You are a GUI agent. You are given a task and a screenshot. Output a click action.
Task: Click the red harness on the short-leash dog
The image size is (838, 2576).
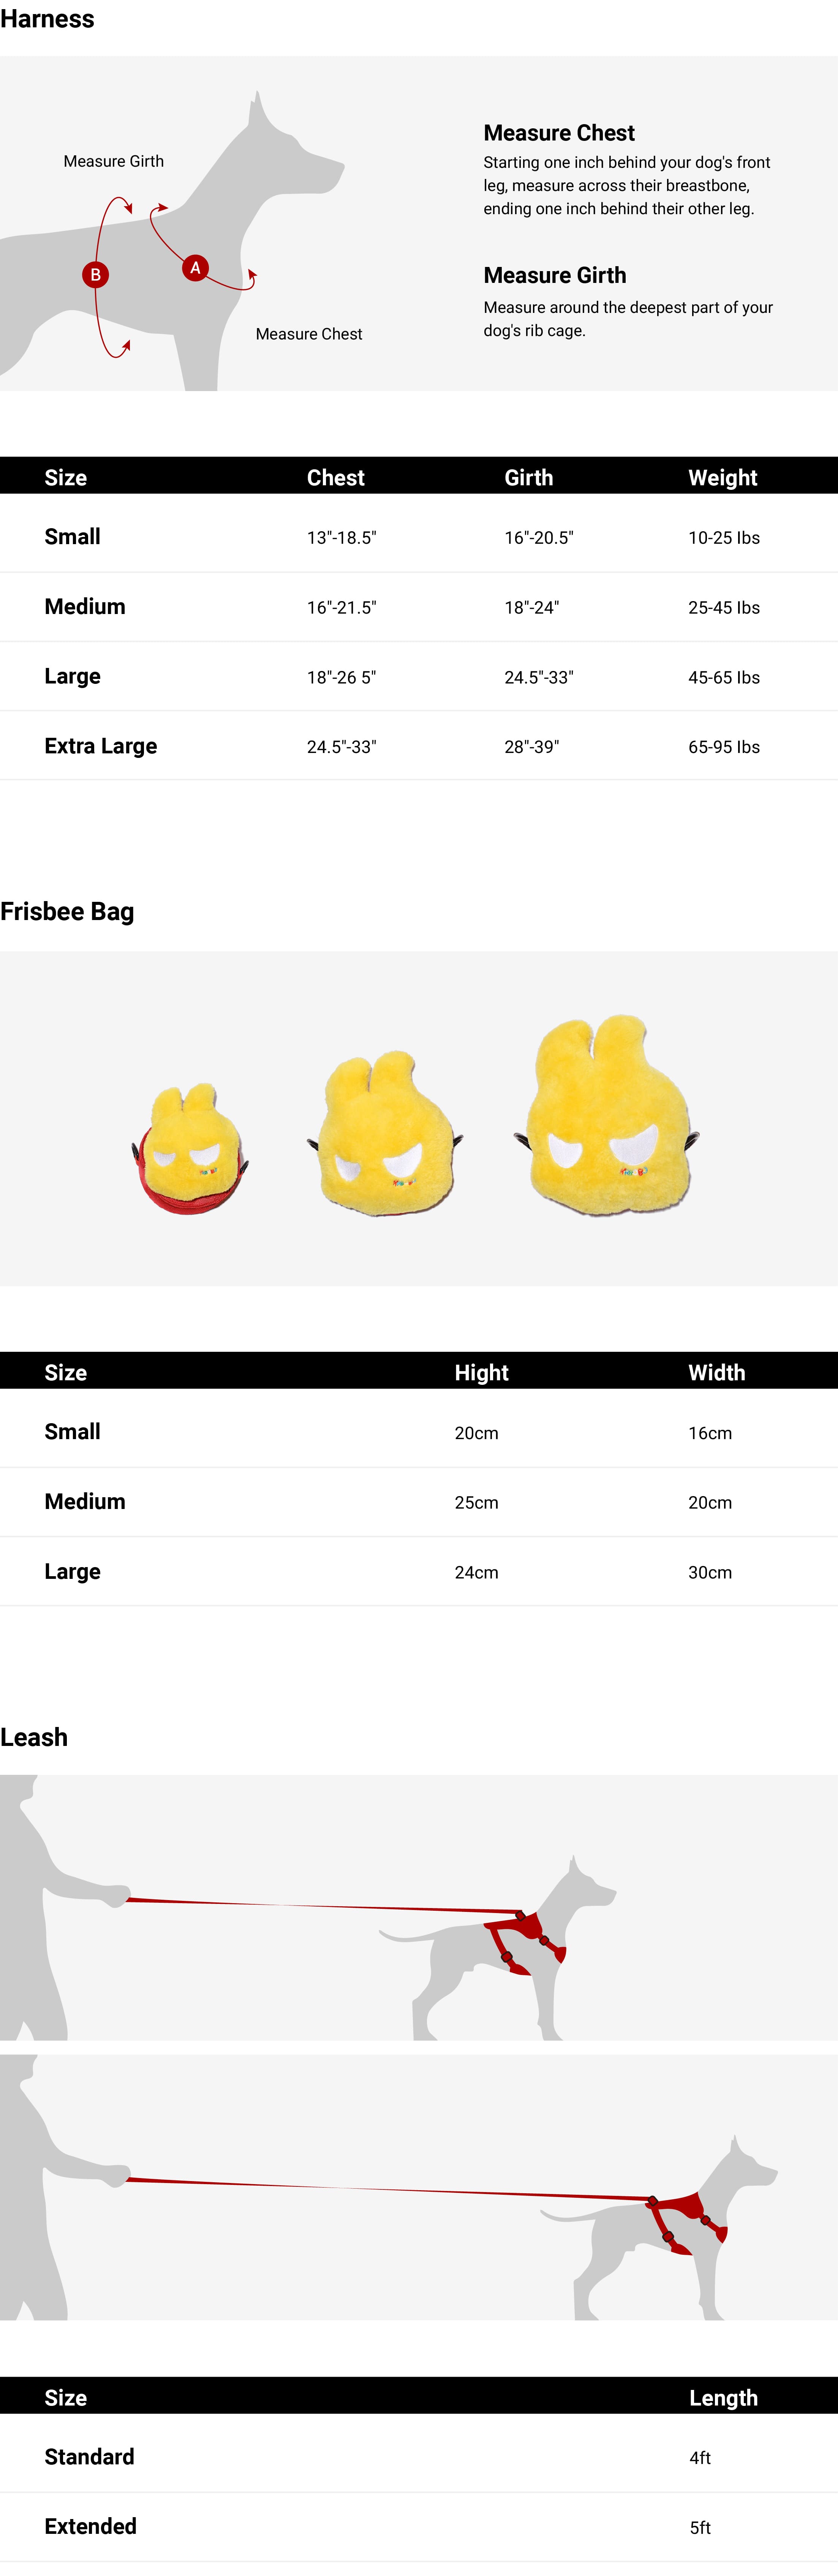(525, 1940)
